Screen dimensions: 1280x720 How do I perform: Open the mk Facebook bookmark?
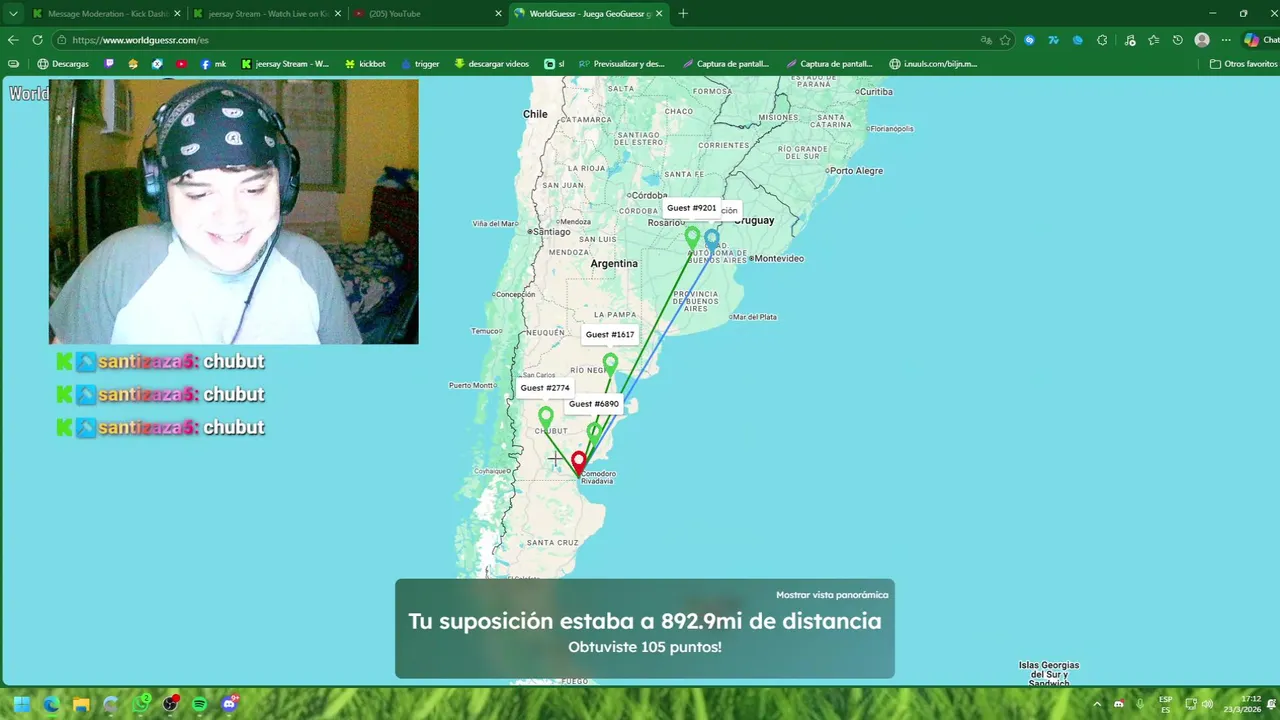click(x=213, y=64)
